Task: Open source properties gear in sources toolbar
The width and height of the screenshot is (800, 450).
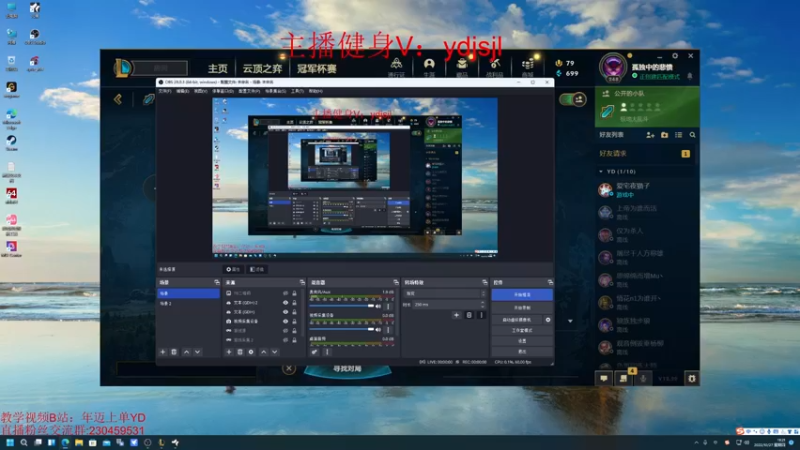Action: pyautogui.click(x=251, y=352)
